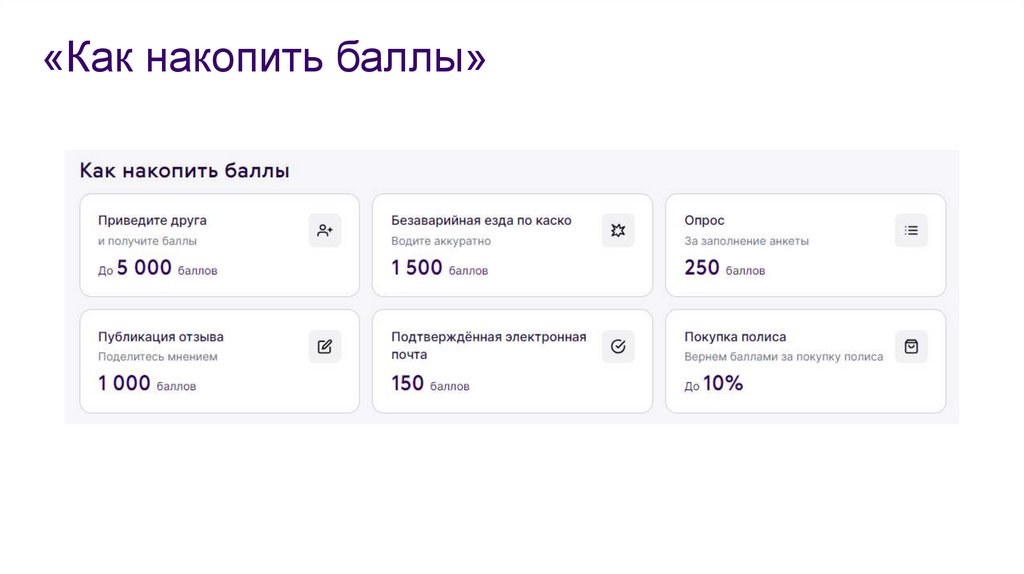
Task: Open the «Безаварийная езда по каско» title
Action: (x=481, y=220)
